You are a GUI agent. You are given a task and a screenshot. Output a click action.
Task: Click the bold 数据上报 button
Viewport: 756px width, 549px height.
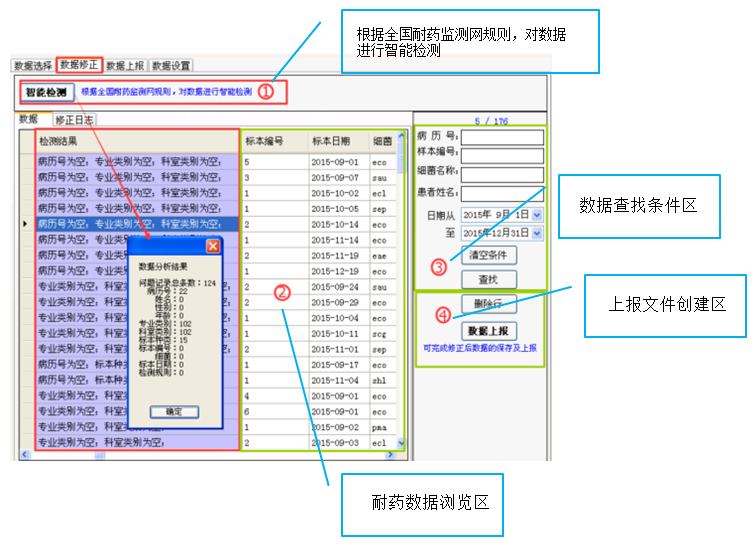(489, 331)
